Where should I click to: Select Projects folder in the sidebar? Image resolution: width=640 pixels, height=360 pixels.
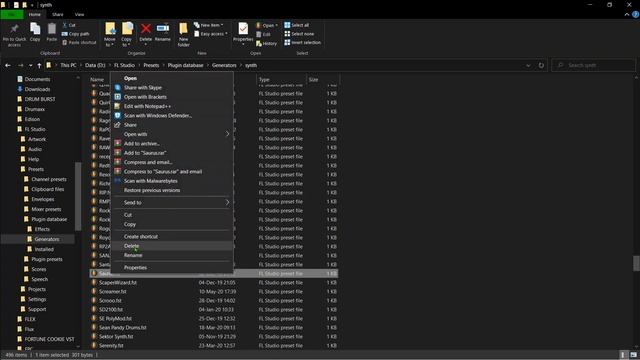coord(37,289)
